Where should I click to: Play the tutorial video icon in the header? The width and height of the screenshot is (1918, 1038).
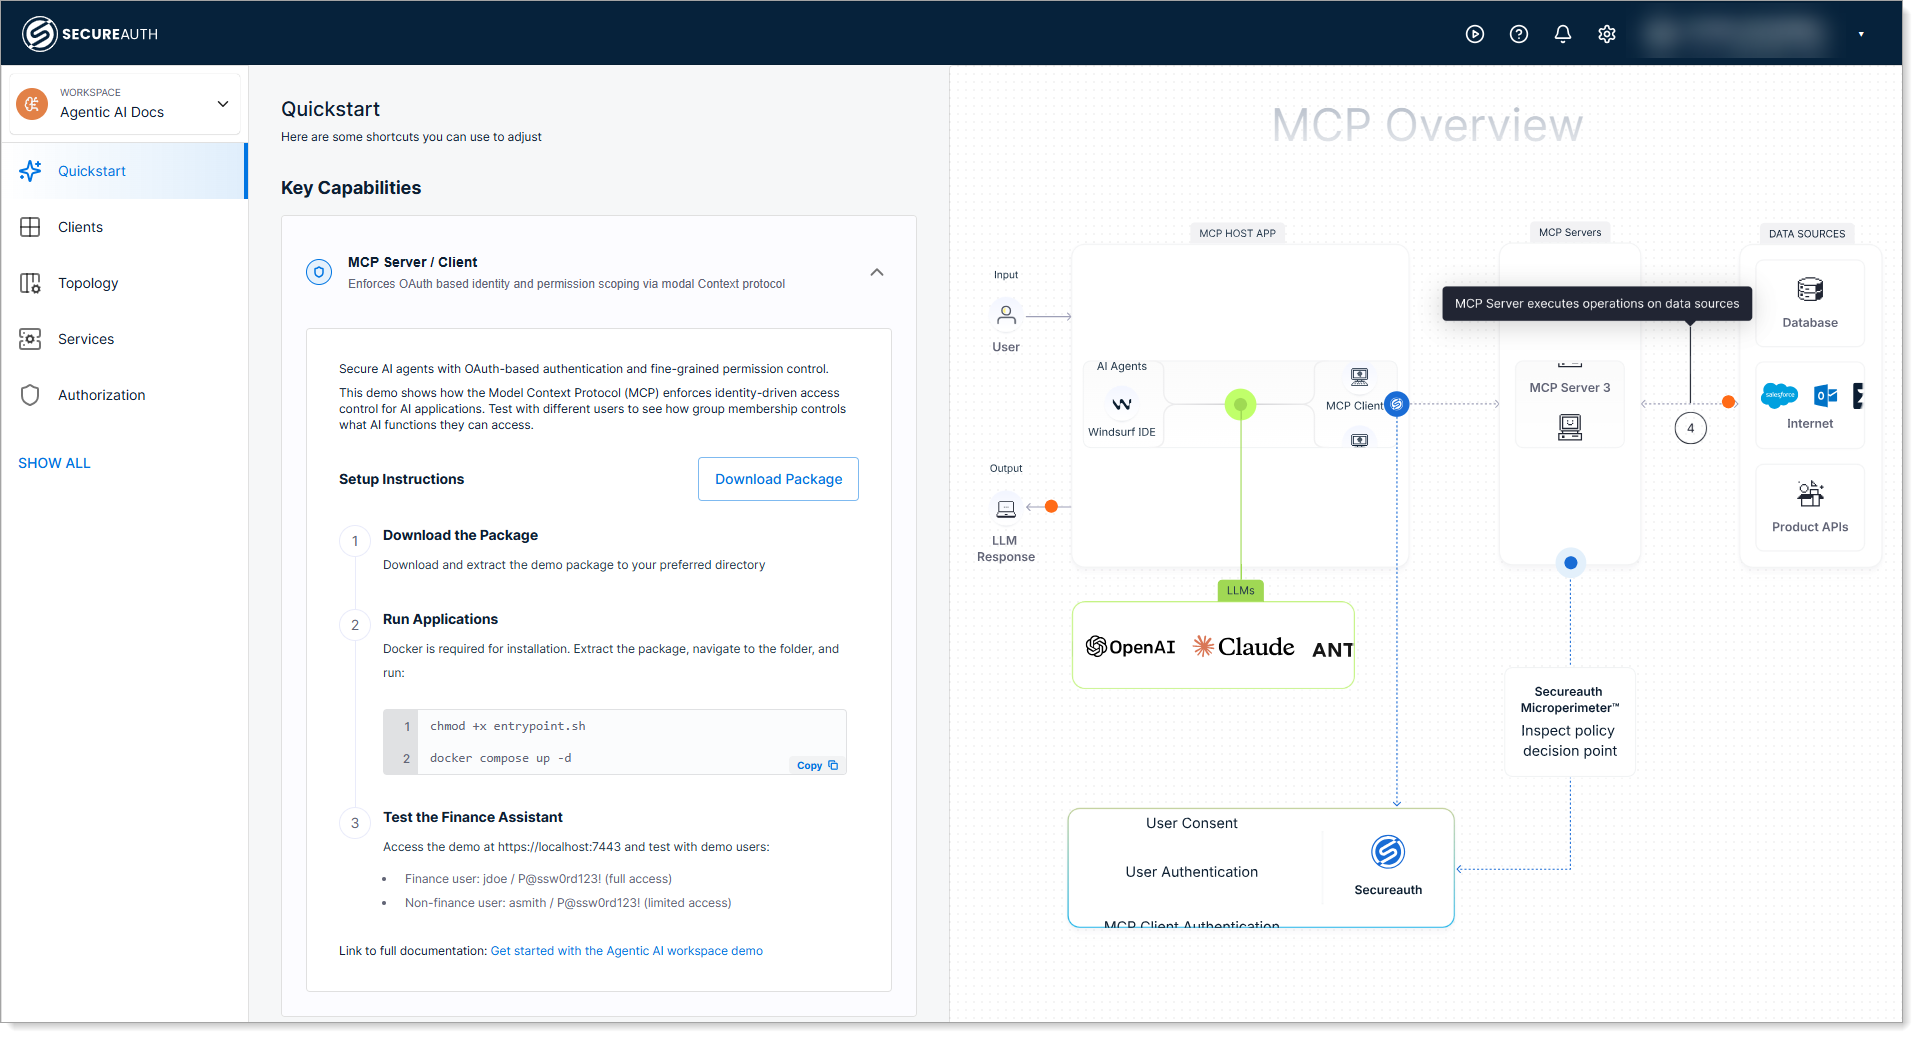(x=1475, y=33)
